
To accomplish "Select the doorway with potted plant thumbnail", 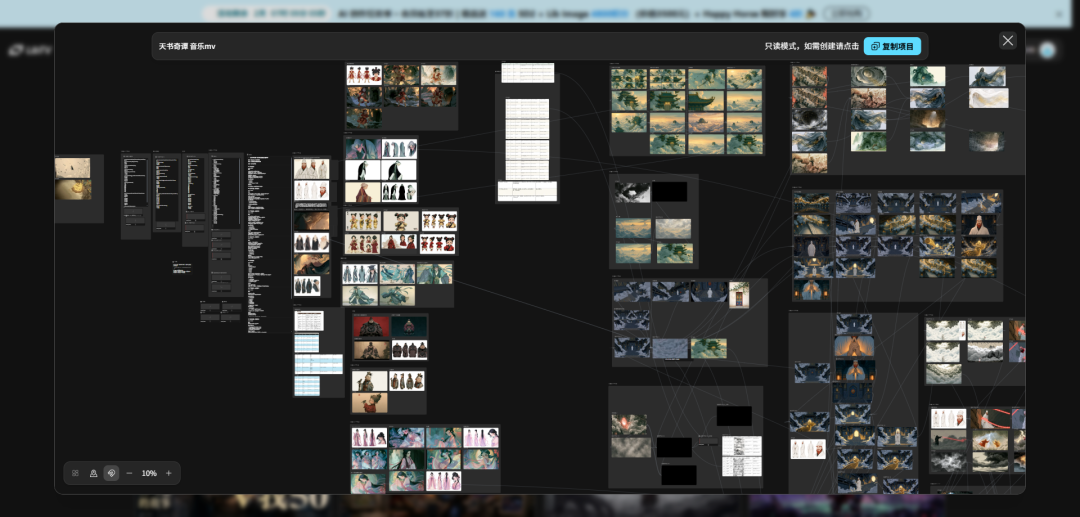I will (739, 295).
